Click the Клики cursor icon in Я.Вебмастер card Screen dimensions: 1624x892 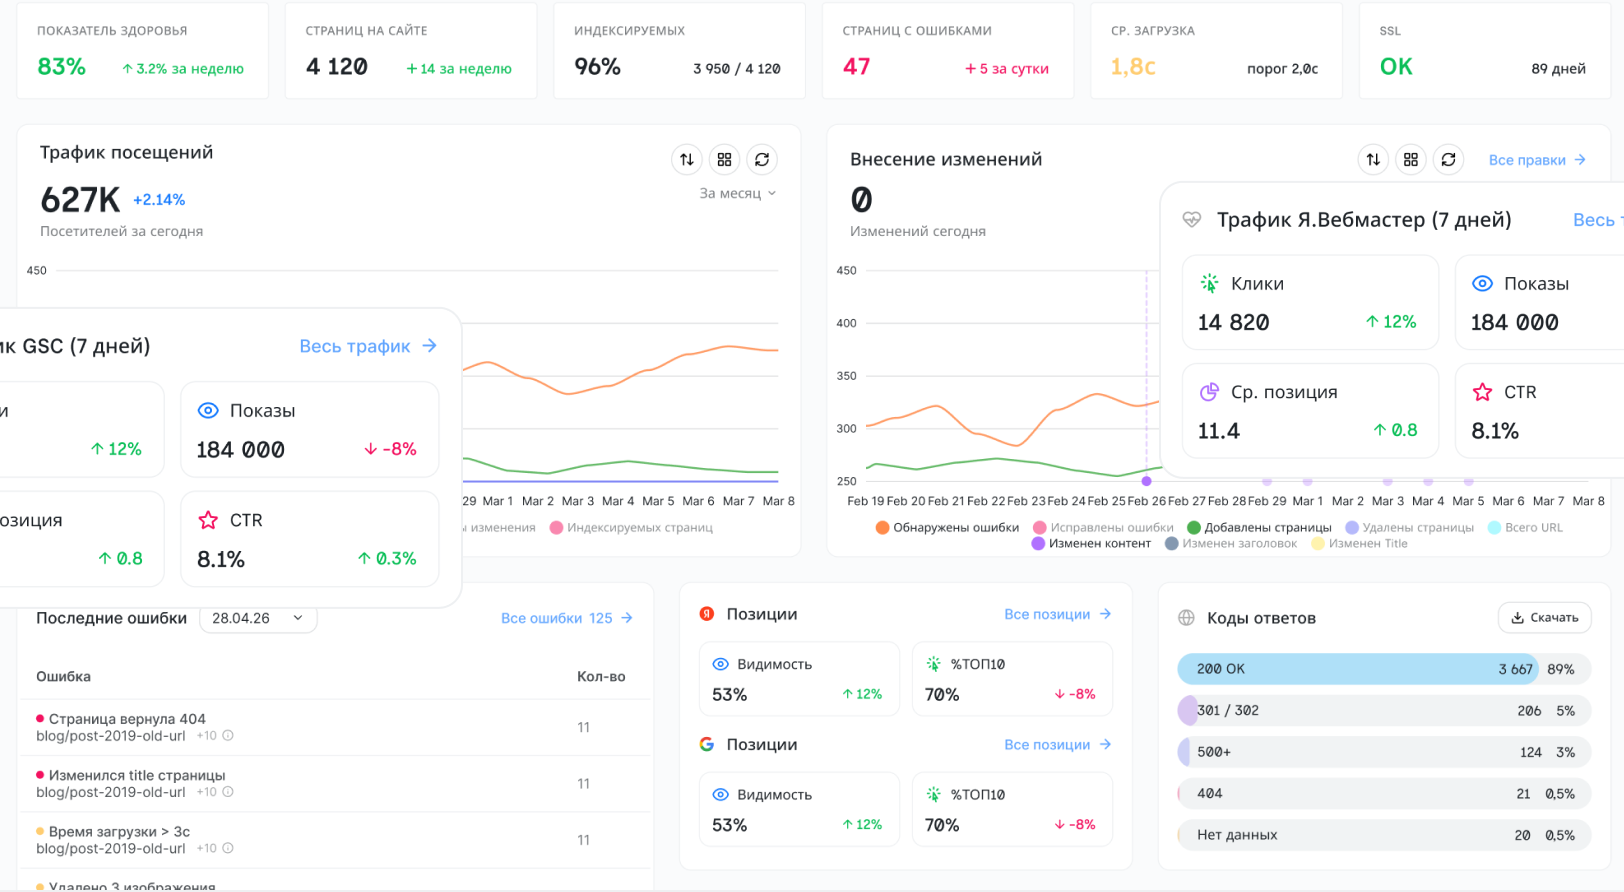pos(1209,283)
